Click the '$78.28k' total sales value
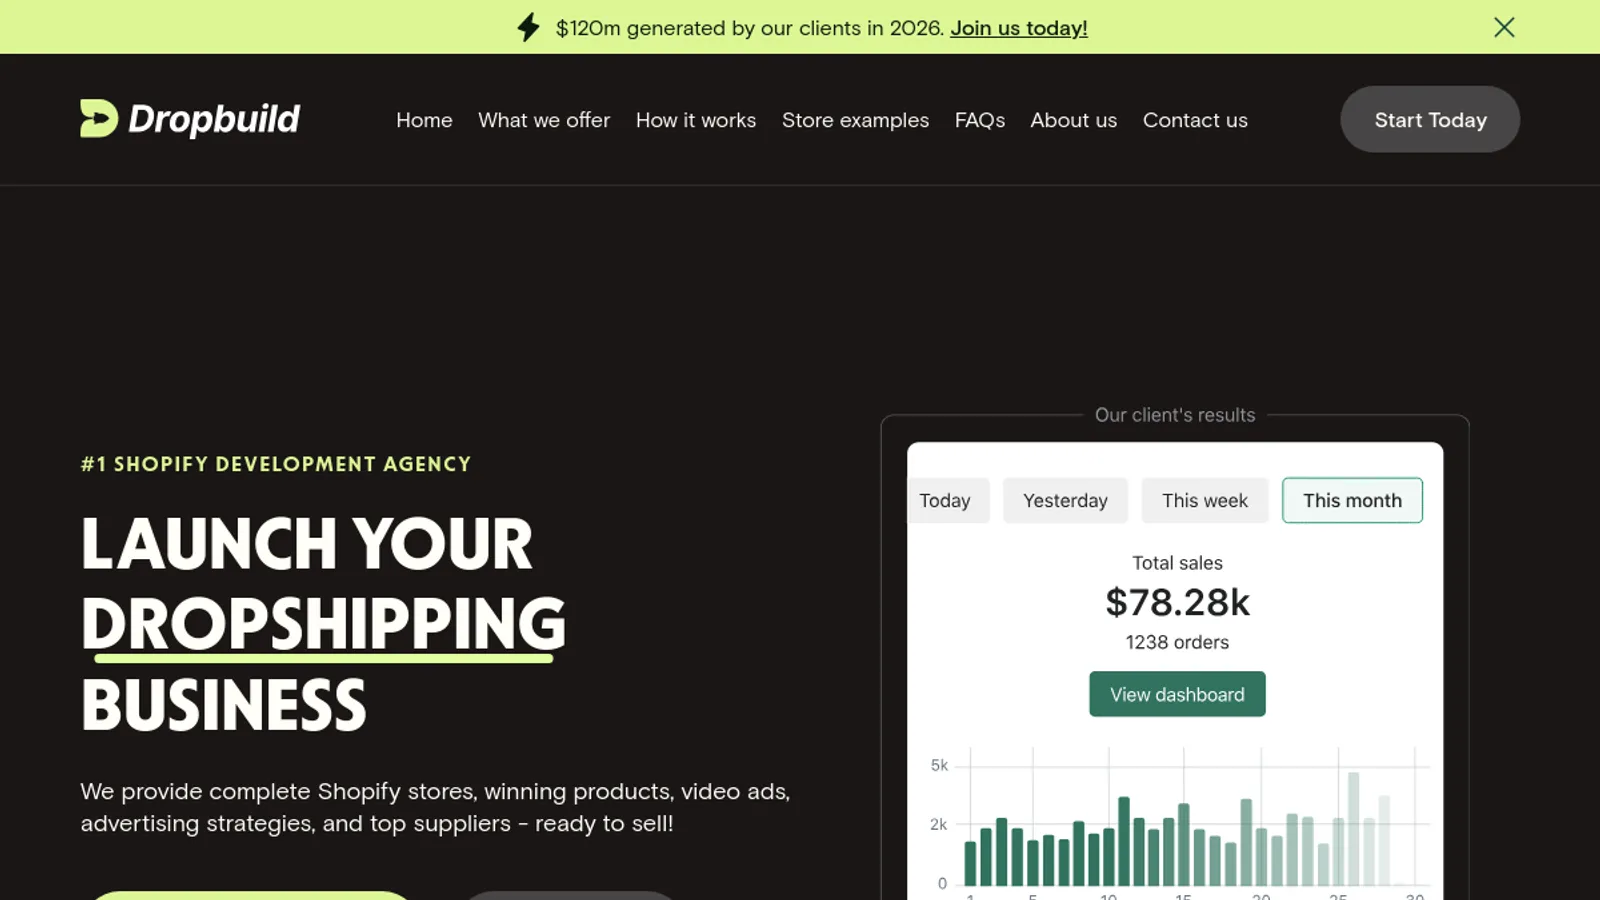 [x=1177, y=602]
